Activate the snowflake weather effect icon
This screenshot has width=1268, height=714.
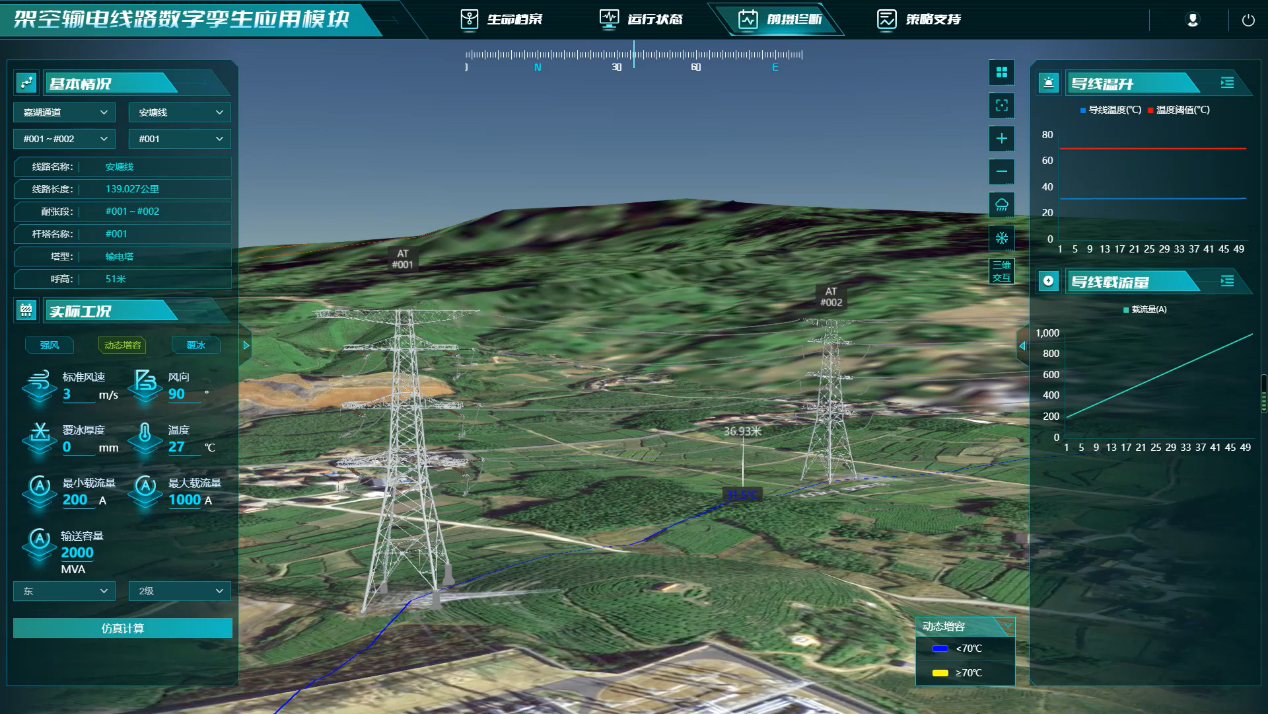(x=1001, y=238)
